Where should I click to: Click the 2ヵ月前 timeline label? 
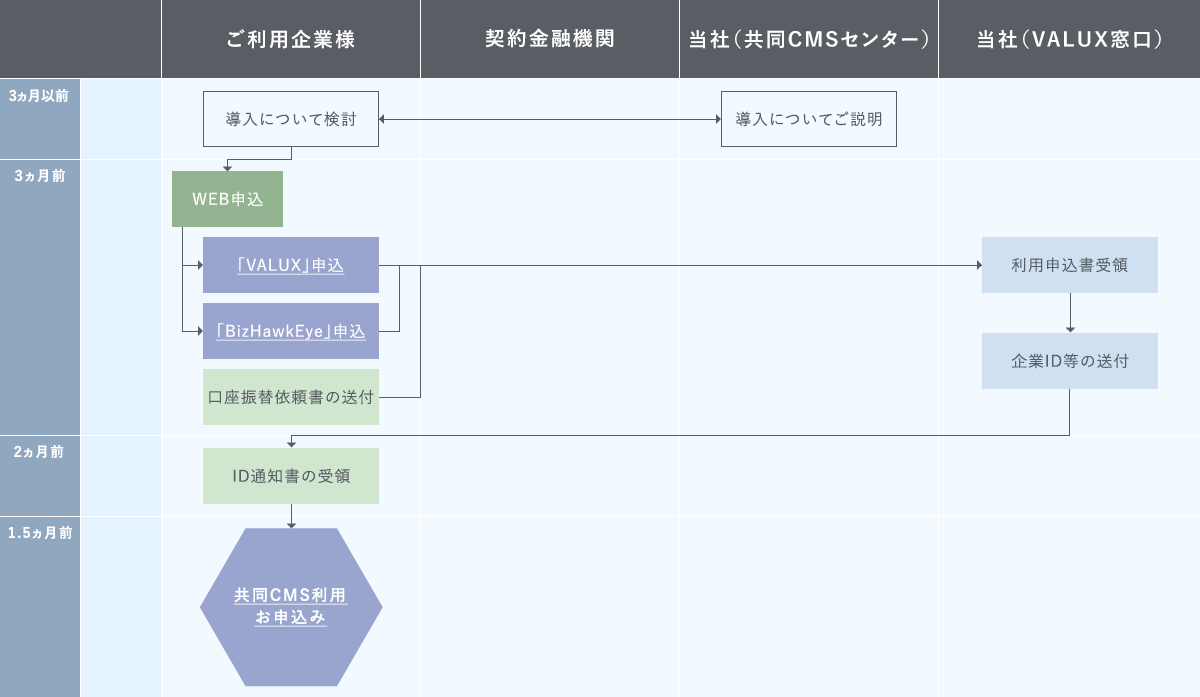[x=39, y=452]
